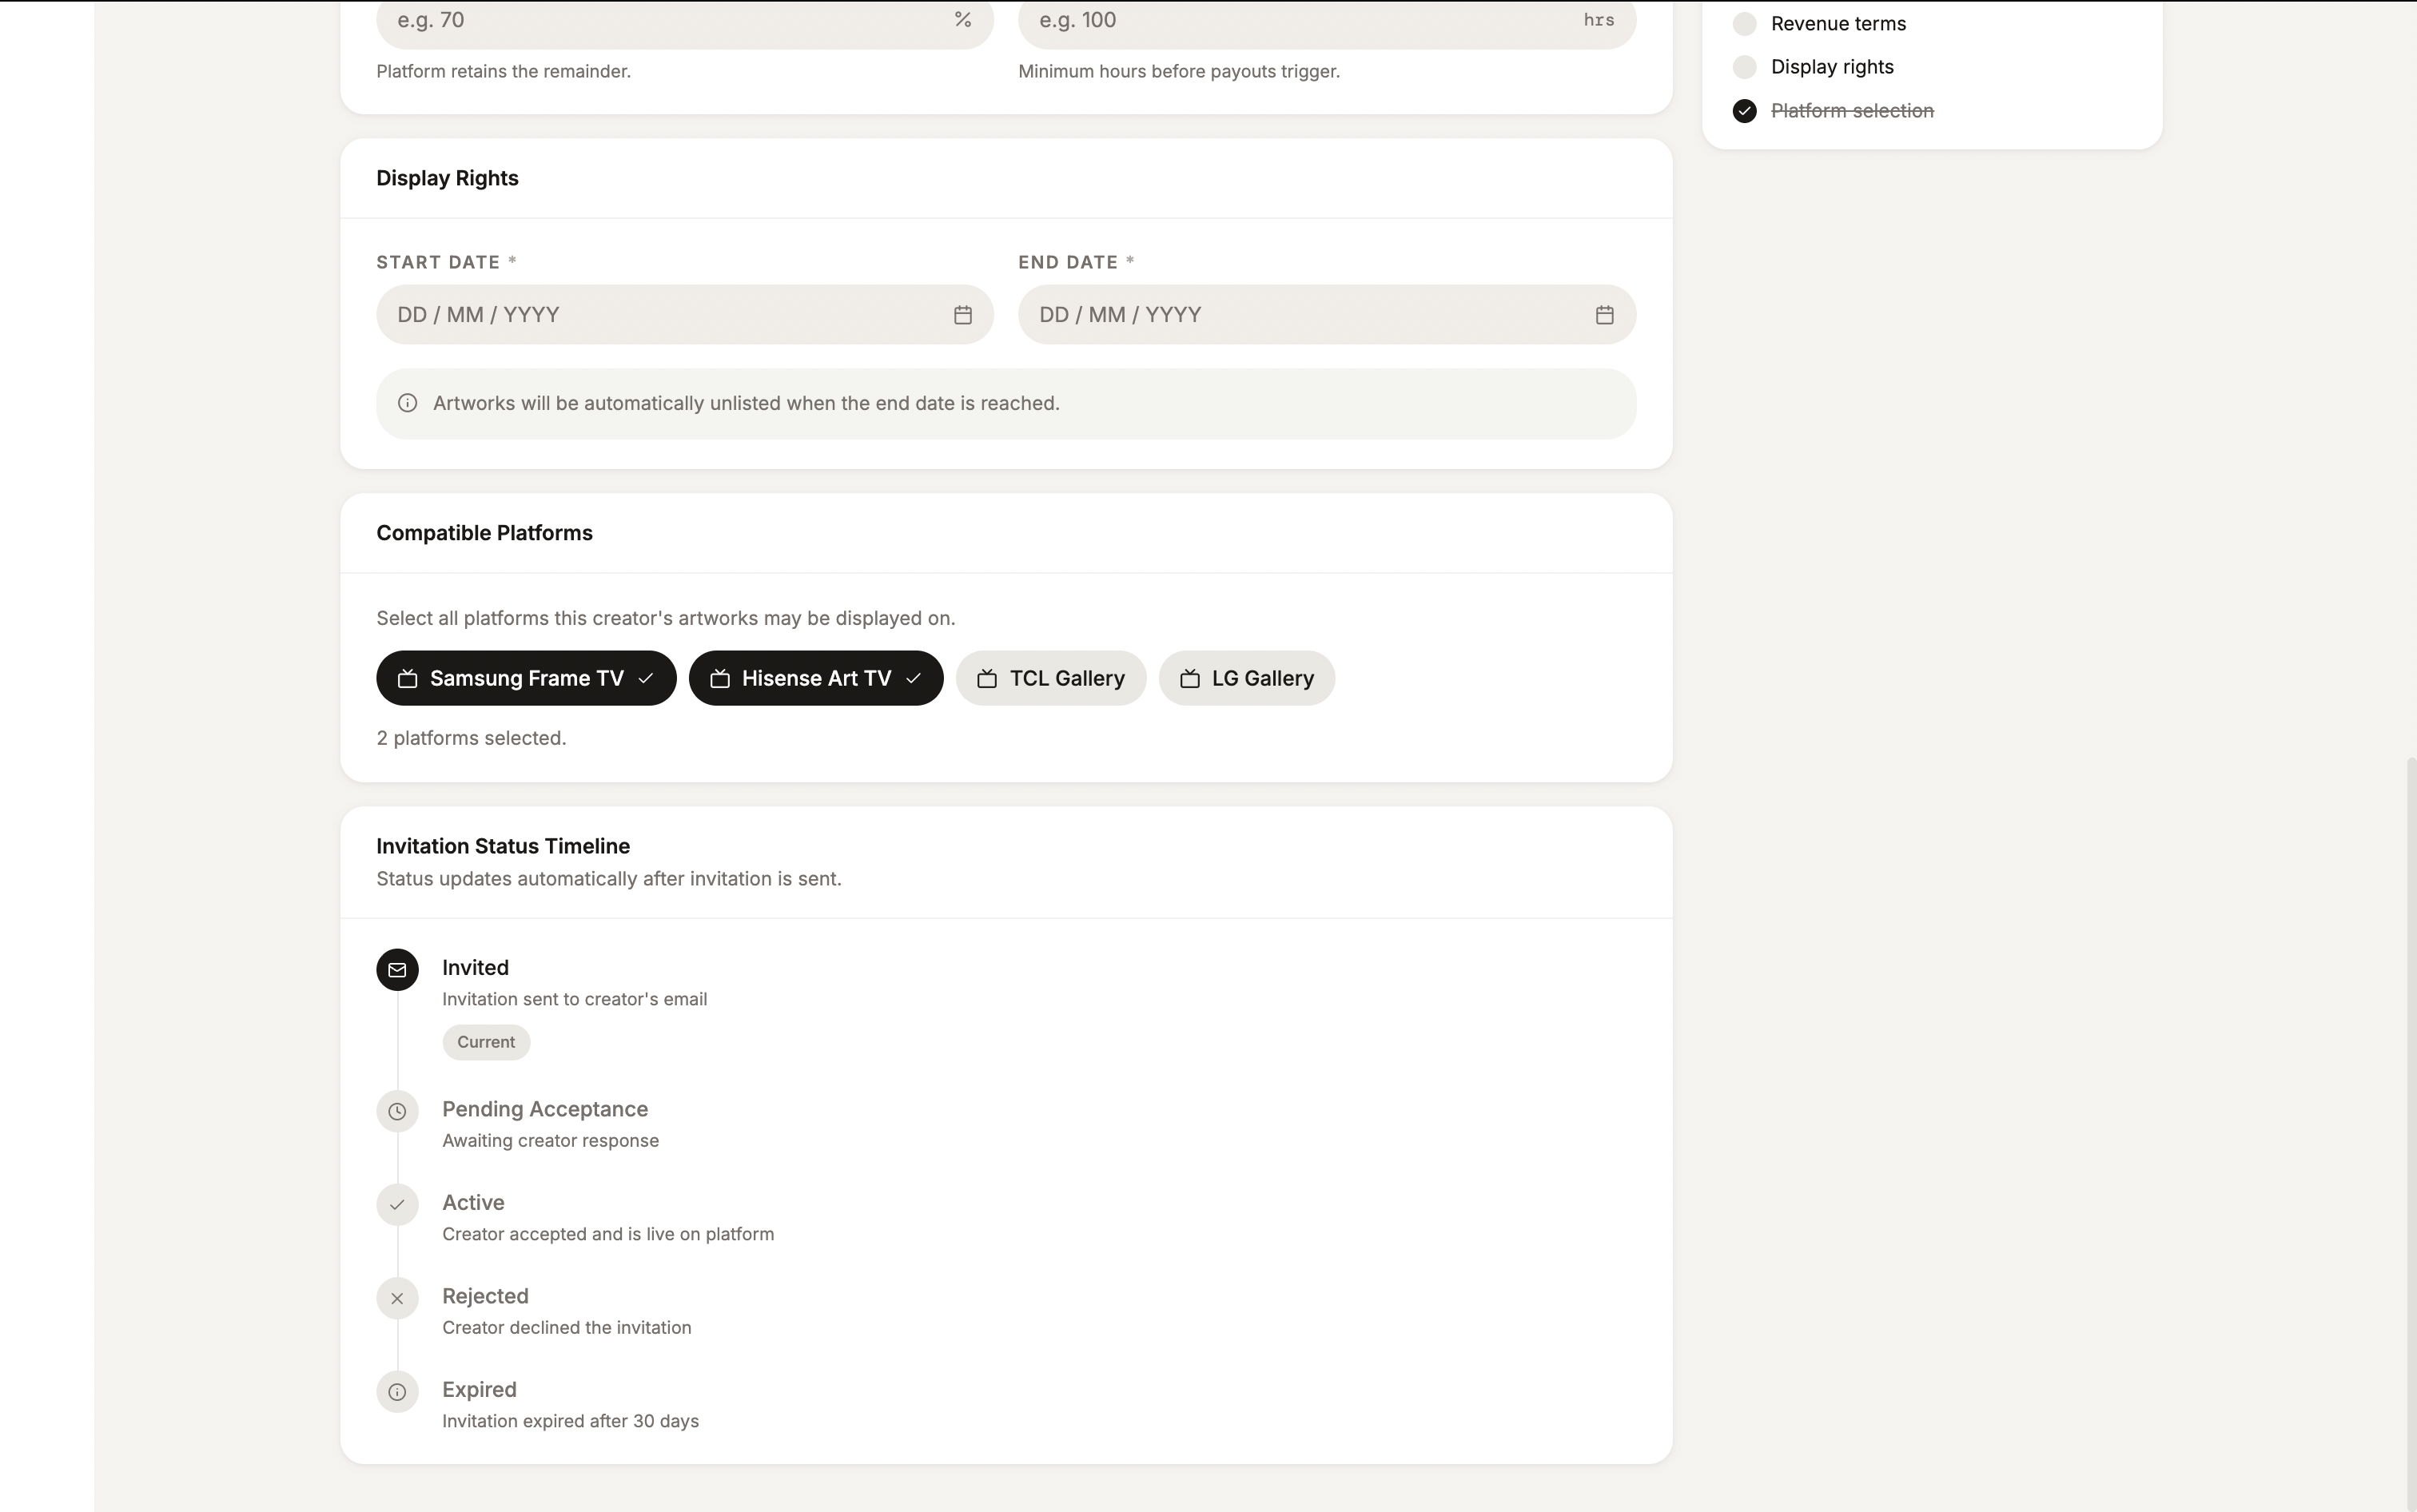Image resolution: width=2417 pixels, height=1512 pixels.
Task: Go to Display rights checklist item
Action: [1832, 67]
